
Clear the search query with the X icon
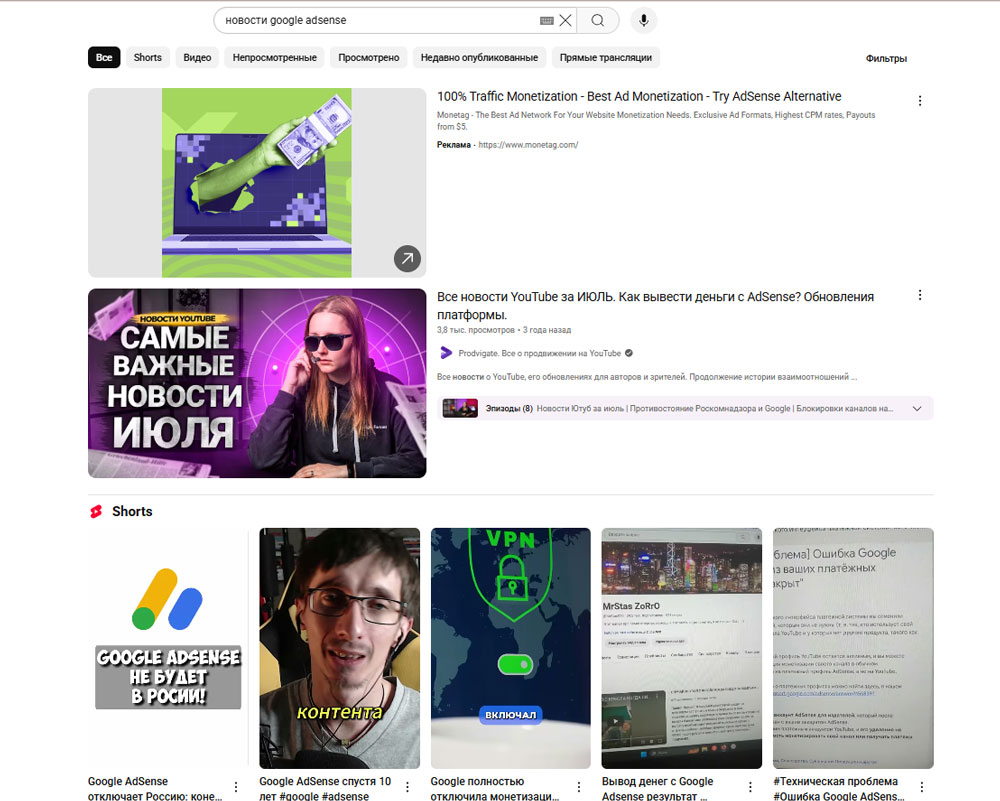click(x=565, y=20)
